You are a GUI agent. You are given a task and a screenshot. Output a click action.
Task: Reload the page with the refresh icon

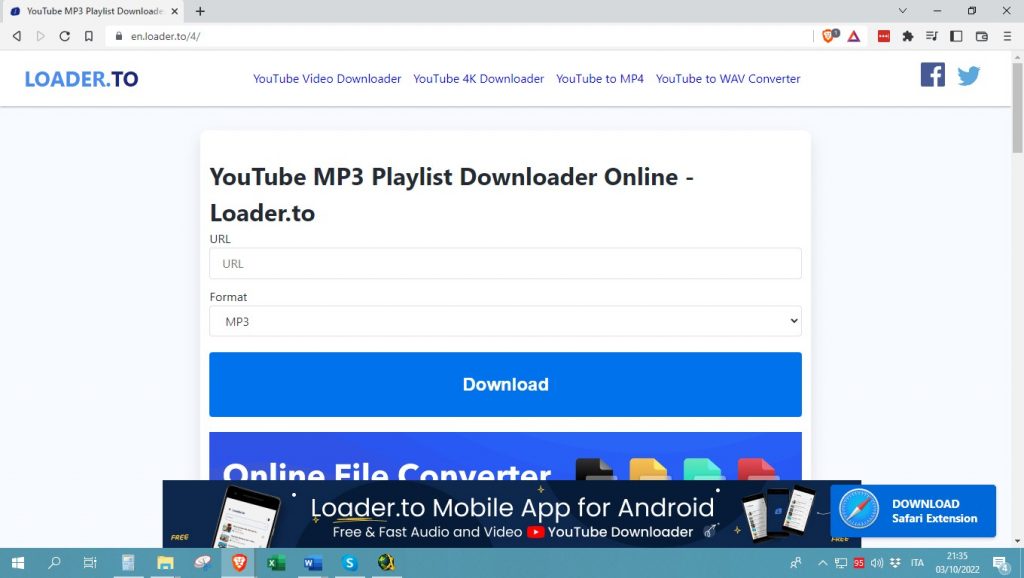coord(65,36)
